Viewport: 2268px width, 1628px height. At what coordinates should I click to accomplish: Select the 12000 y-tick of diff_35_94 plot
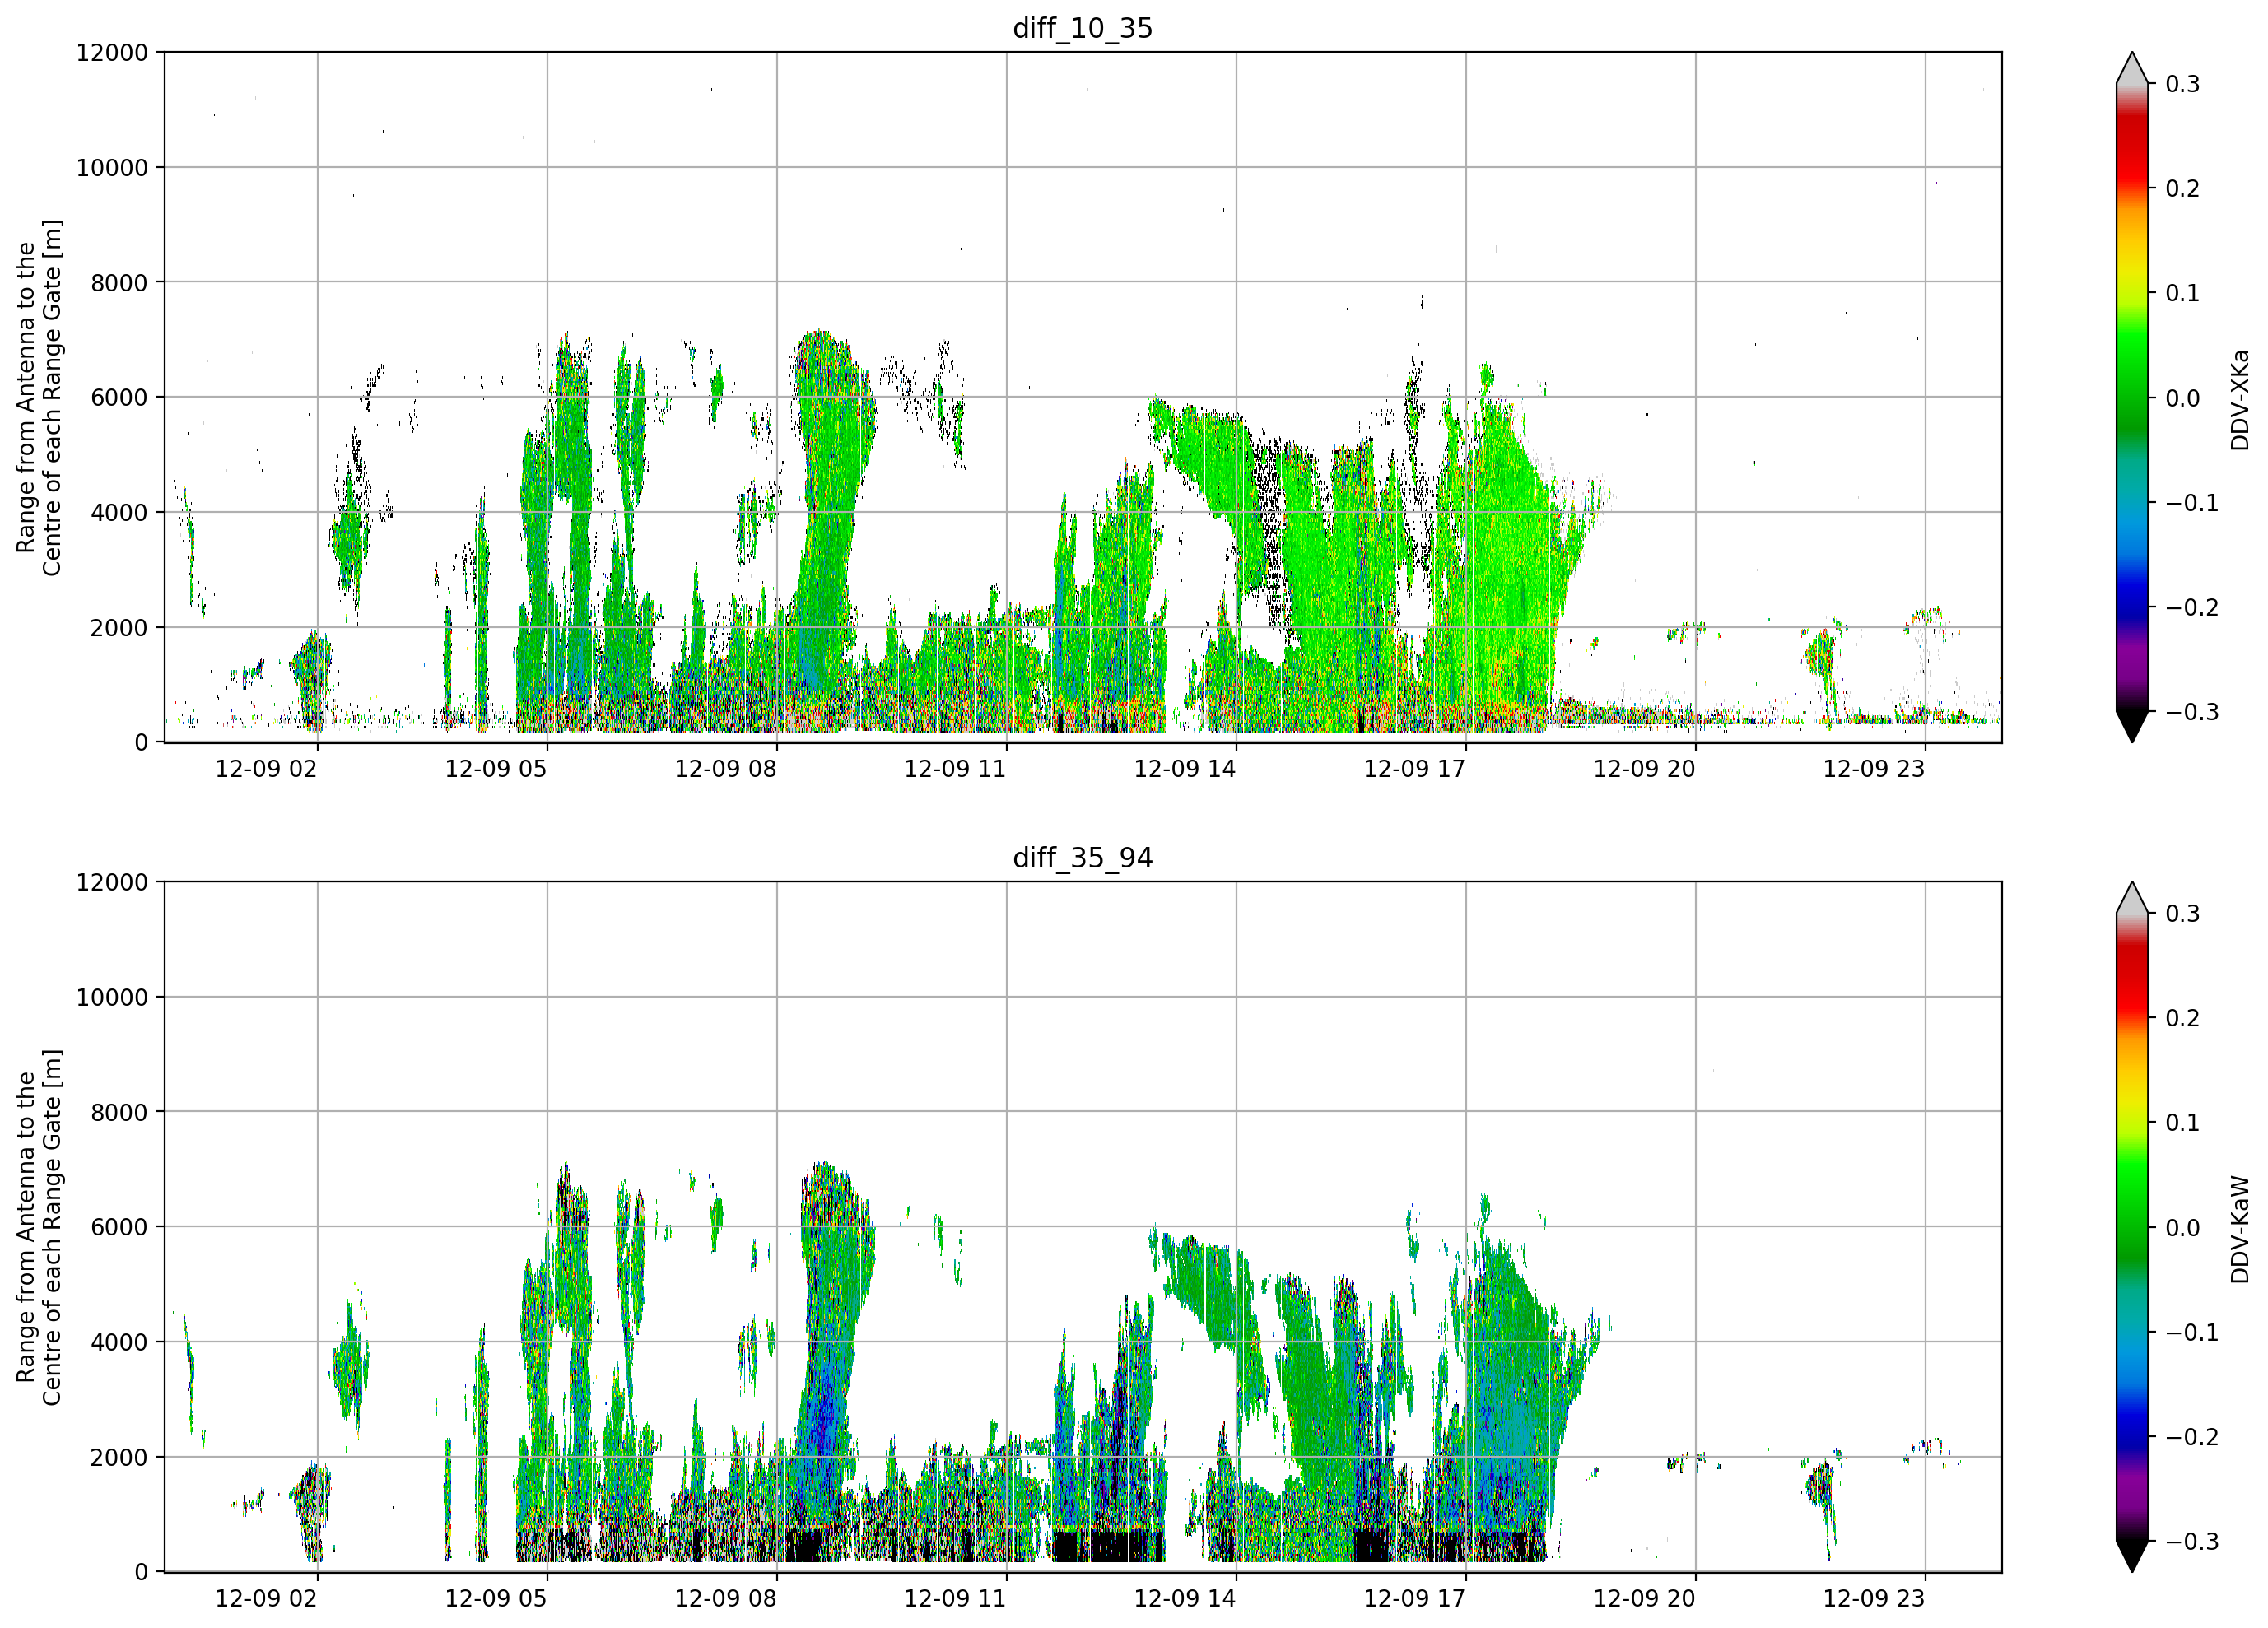(x=112, y=883)
